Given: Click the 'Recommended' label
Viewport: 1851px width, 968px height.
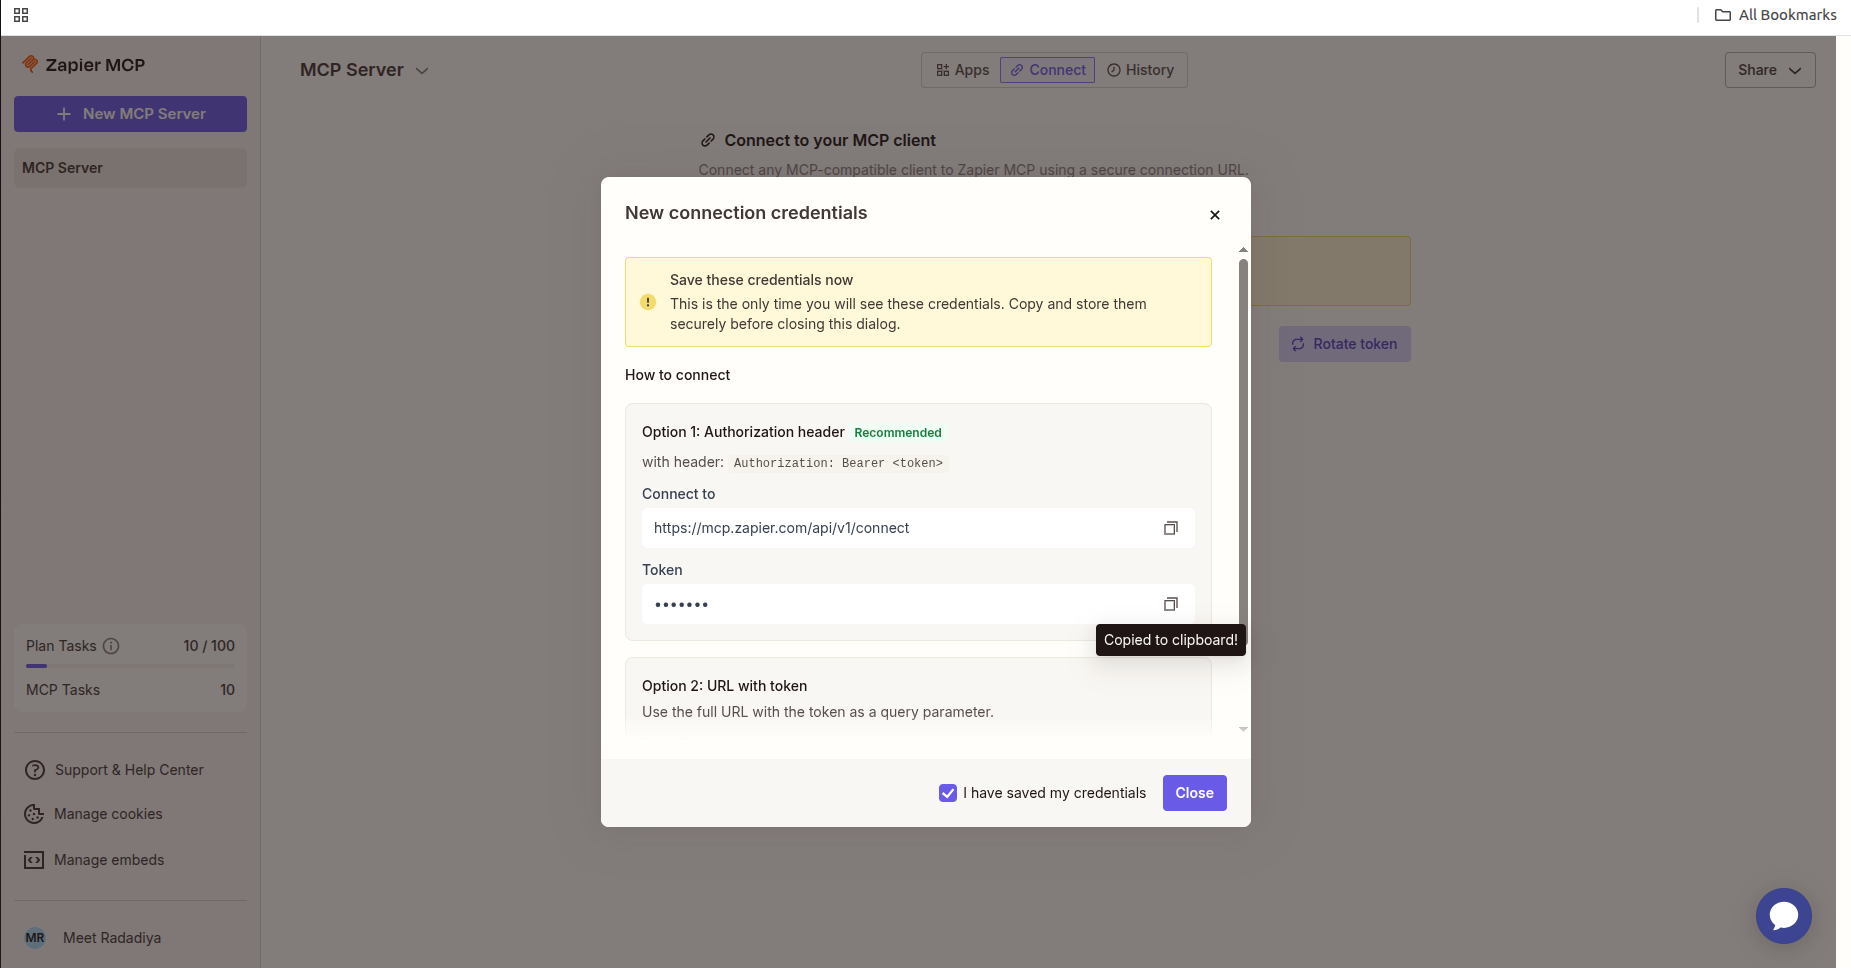Looking at the screenshot, I should coord(898,433).
